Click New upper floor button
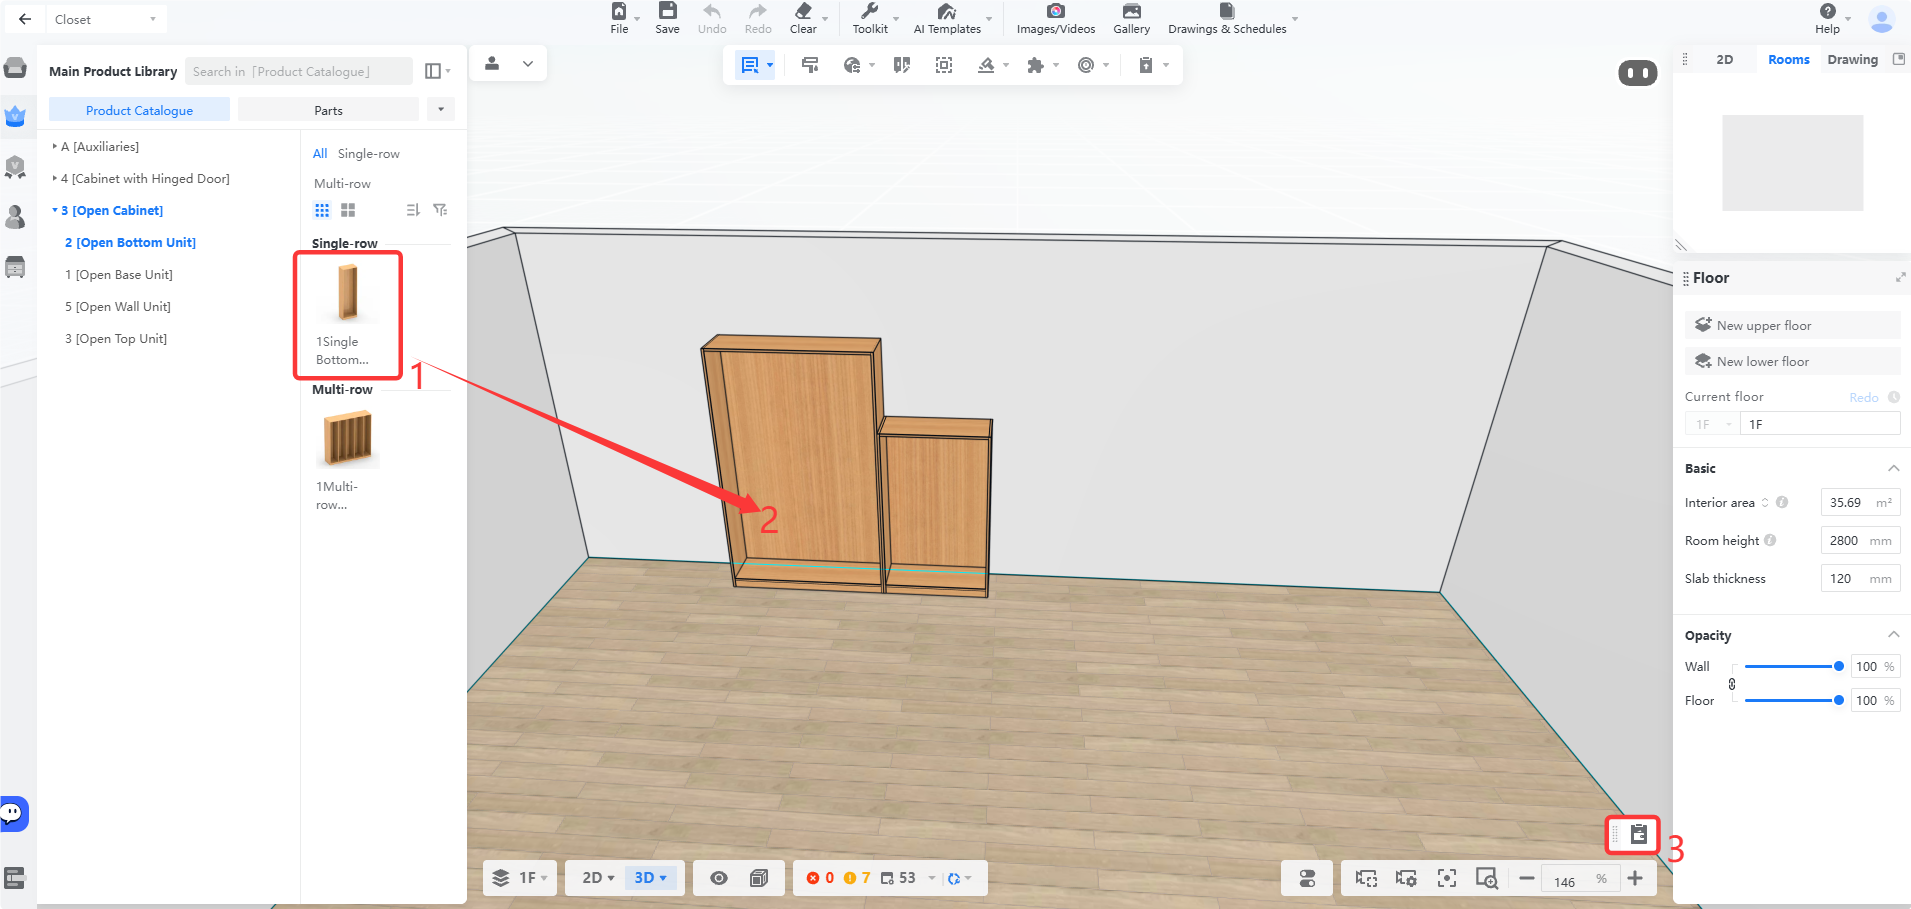Image resolution: width=1911 pixels, height=909 pixels. click(1792, 325)
